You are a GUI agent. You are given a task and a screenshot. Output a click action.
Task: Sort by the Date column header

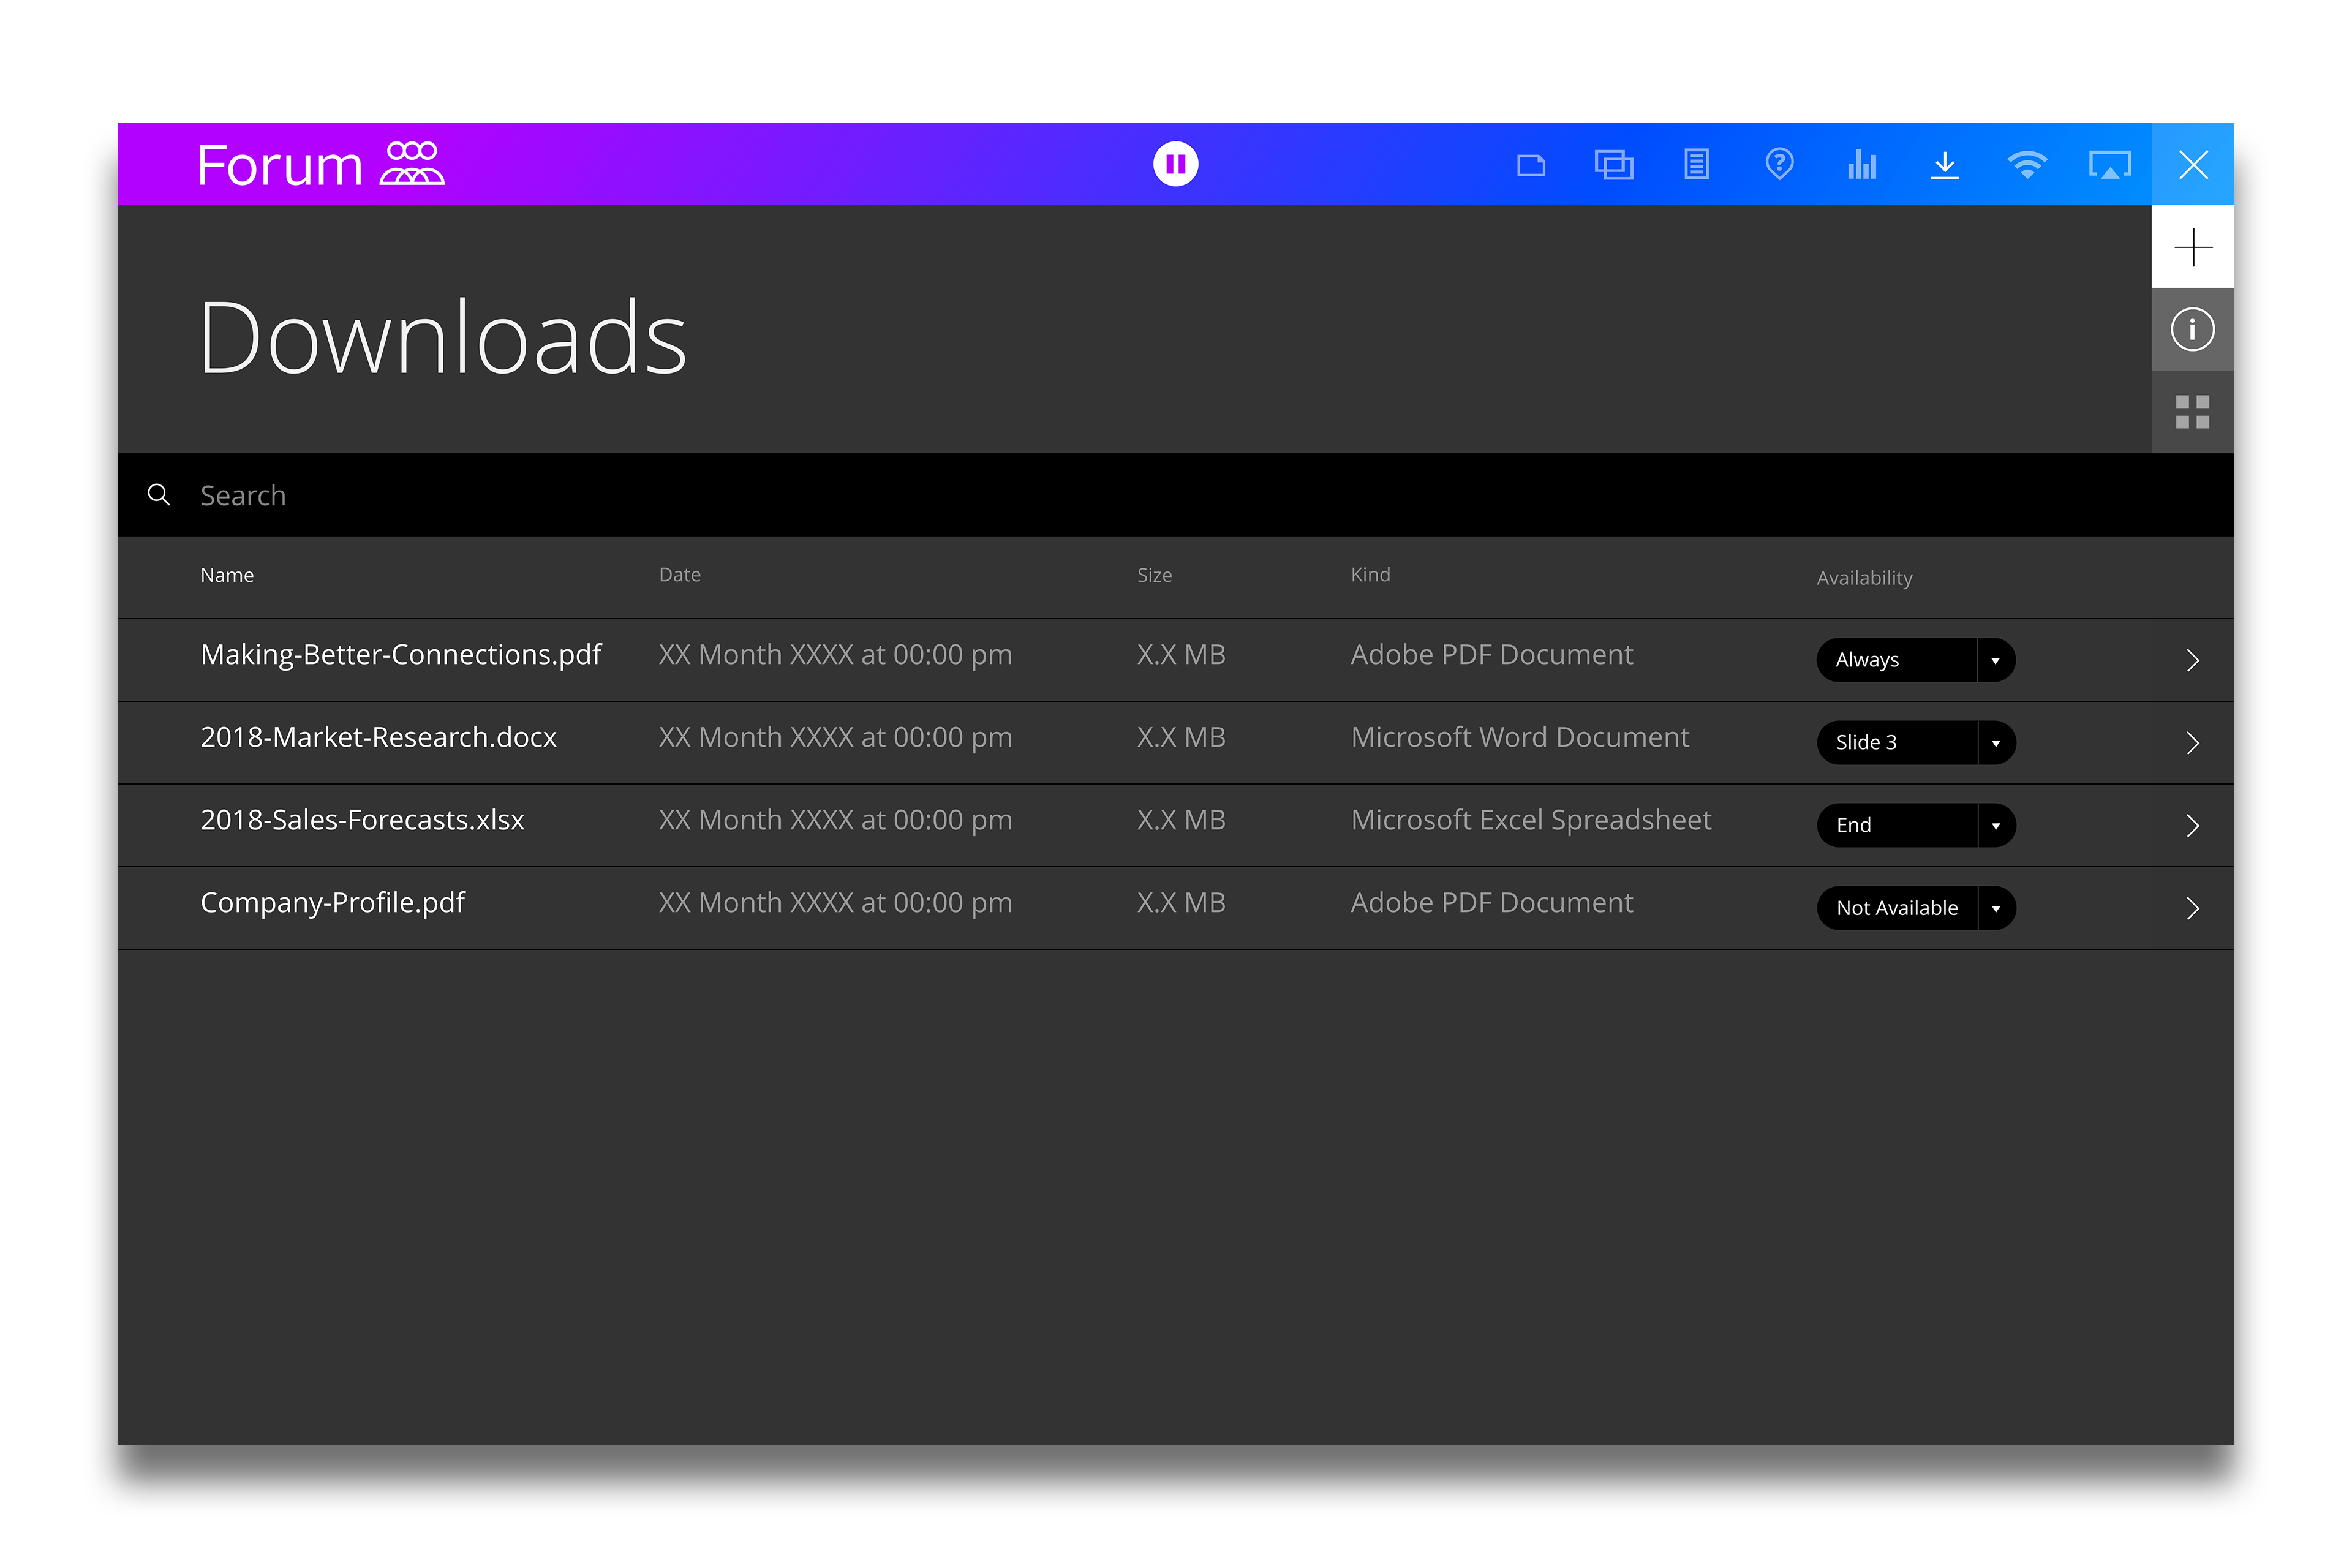coord(680,575)
